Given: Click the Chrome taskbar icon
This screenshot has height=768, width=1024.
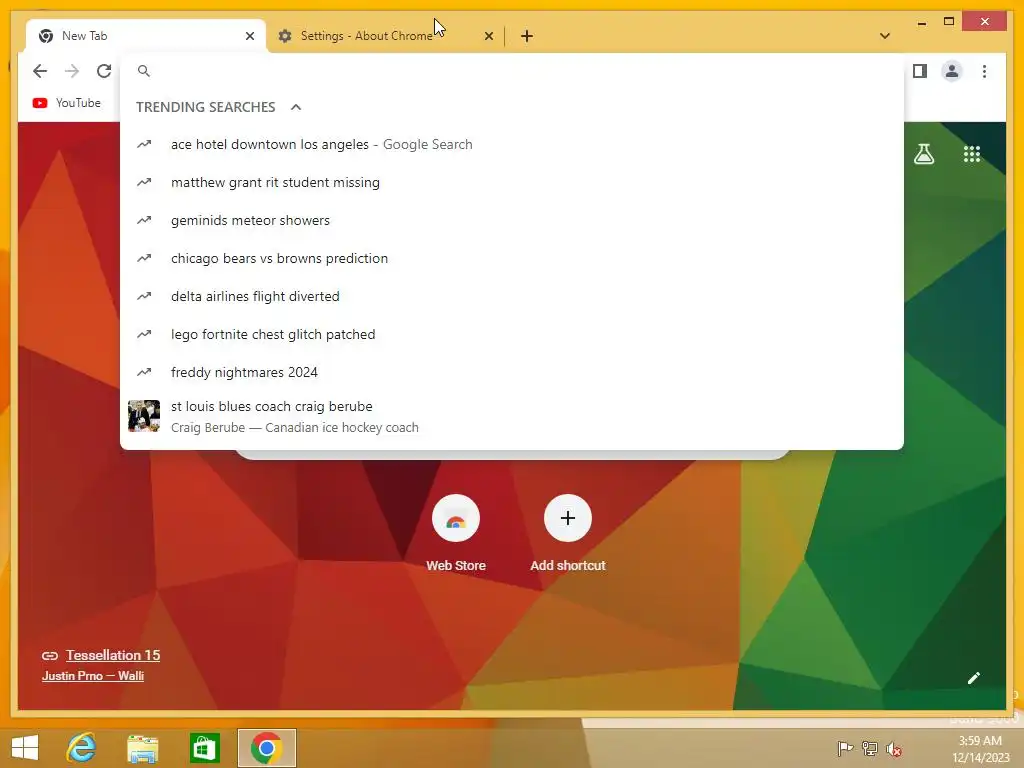Looking at the screenshot, I should point(266,748).
